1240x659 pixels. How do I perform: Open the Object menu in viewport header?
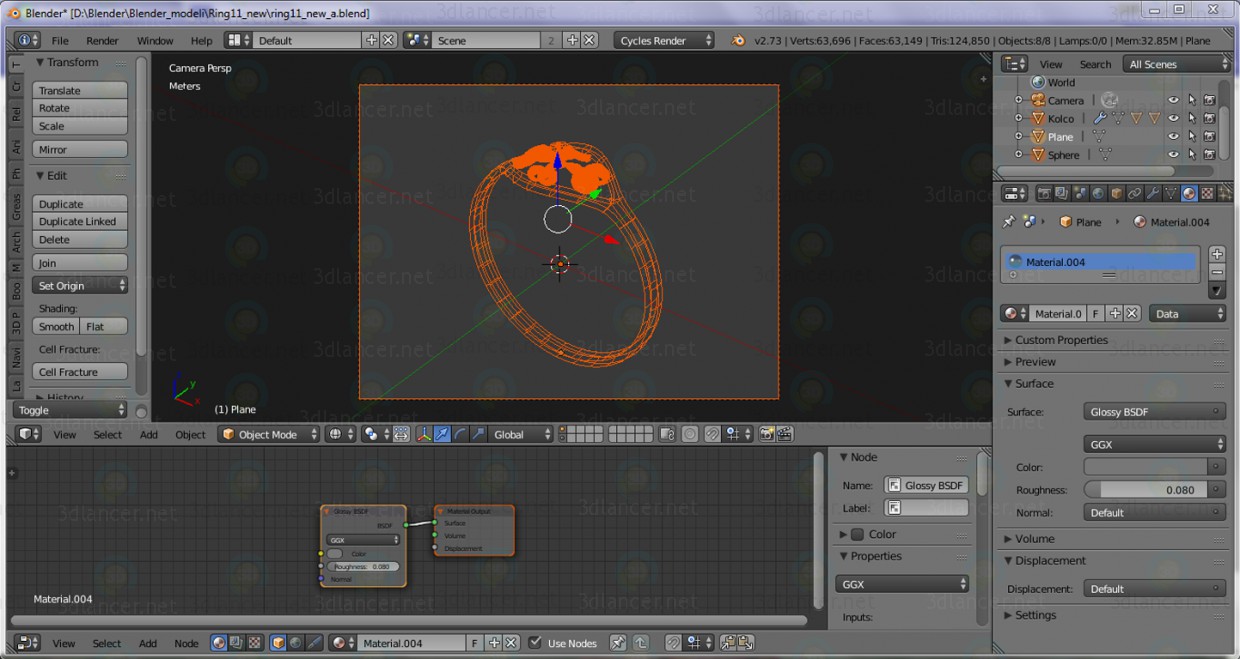pyautogui.click(x=190, y=435)
